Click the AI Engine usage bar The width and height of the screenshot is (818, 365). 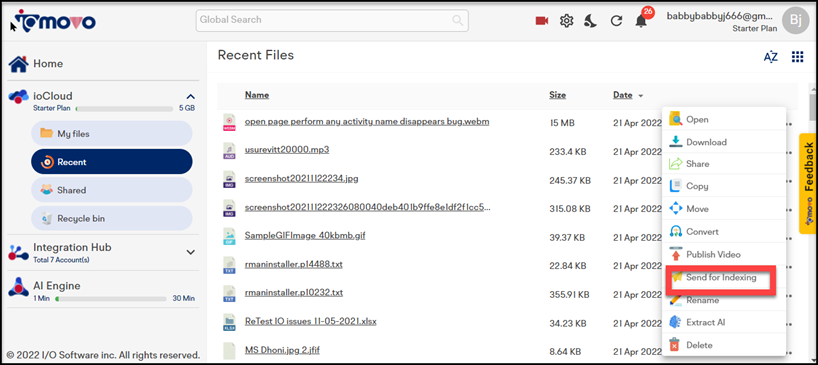point(111,299)
